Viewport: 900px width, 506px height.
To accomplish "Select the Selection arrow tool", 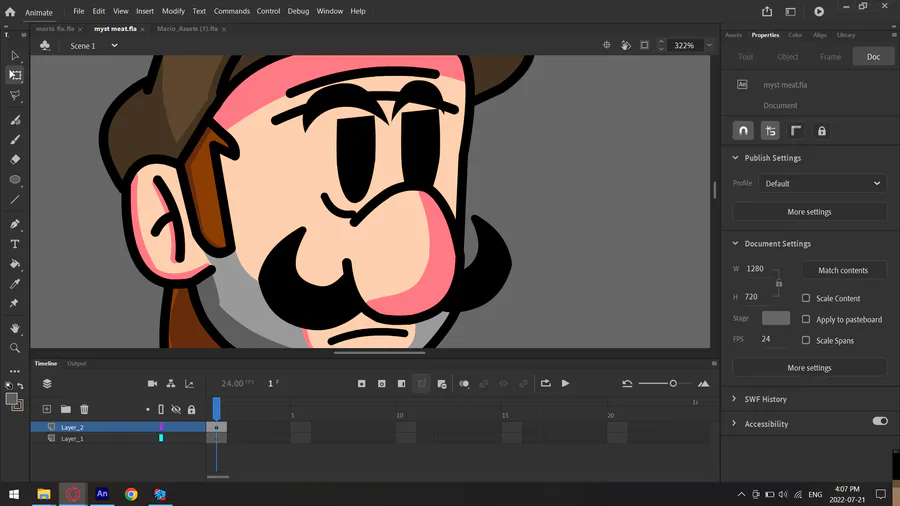I will coord(15,56).
